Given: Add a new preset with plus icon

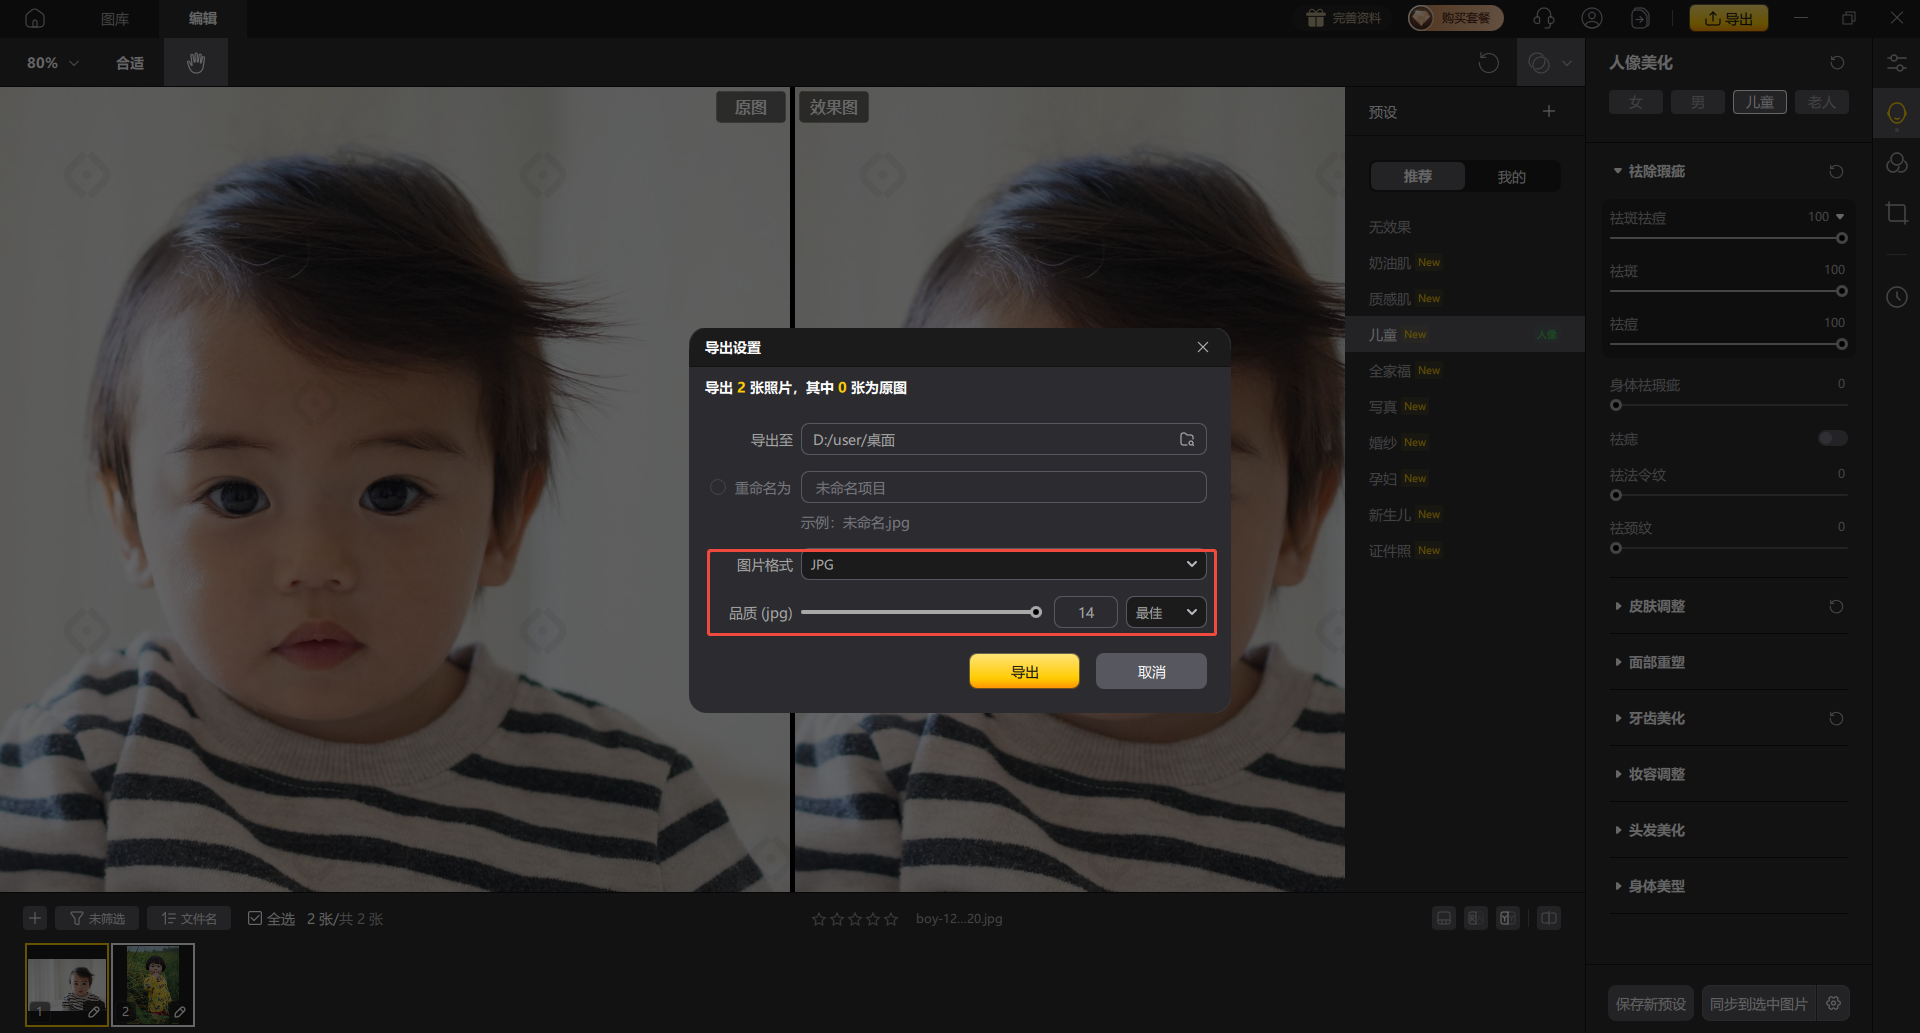Looking at the screenshot, I should pos(1548,112).
